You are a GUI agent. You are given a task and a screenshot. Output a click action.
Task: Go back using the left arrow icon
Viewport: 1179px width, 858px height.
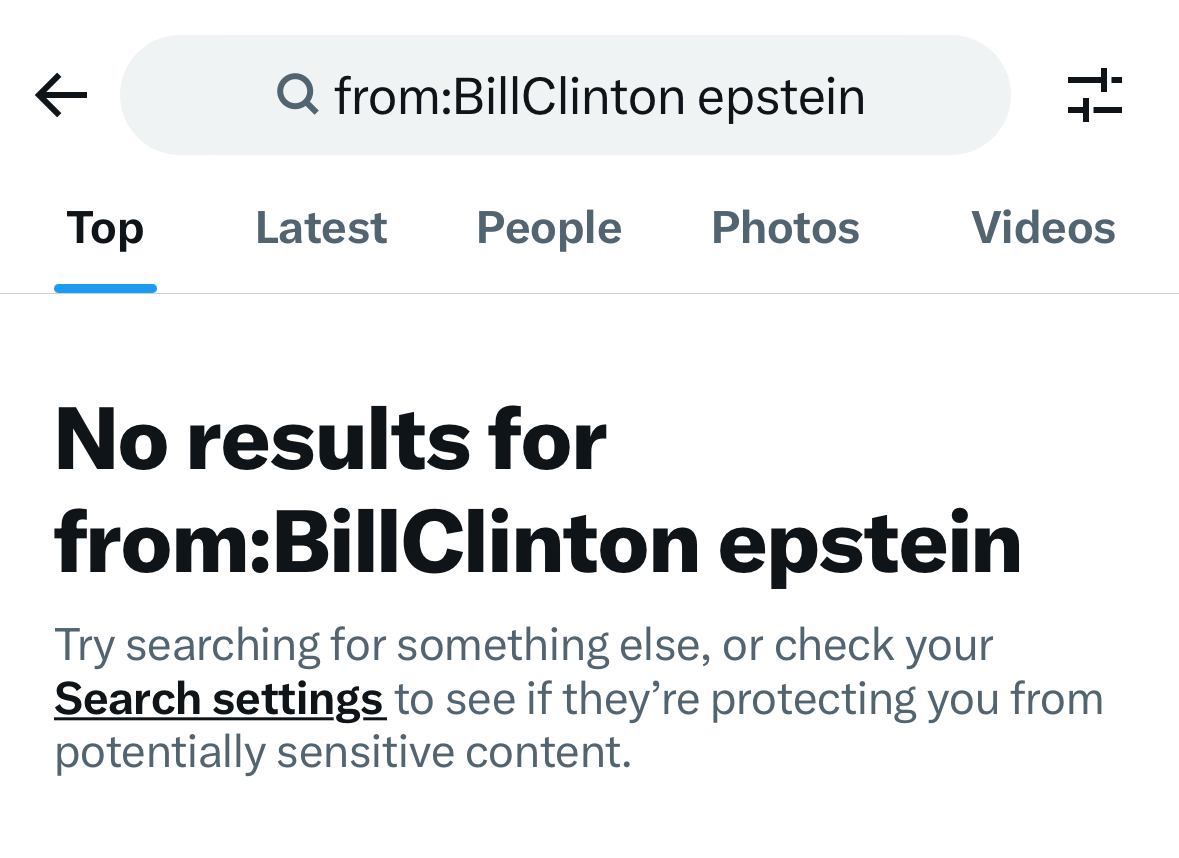(x=61, y=95)
